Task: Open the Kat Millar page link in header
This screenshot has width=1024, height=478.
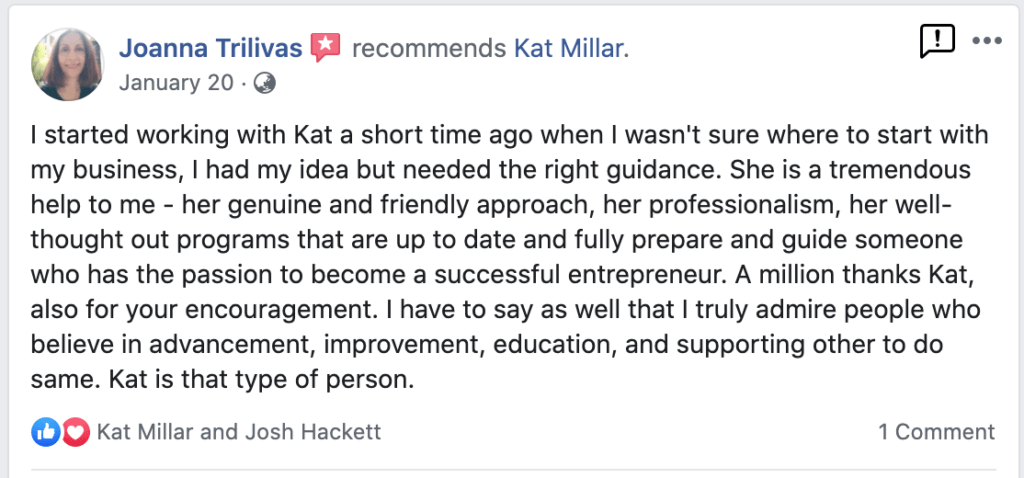Action: 570,47
